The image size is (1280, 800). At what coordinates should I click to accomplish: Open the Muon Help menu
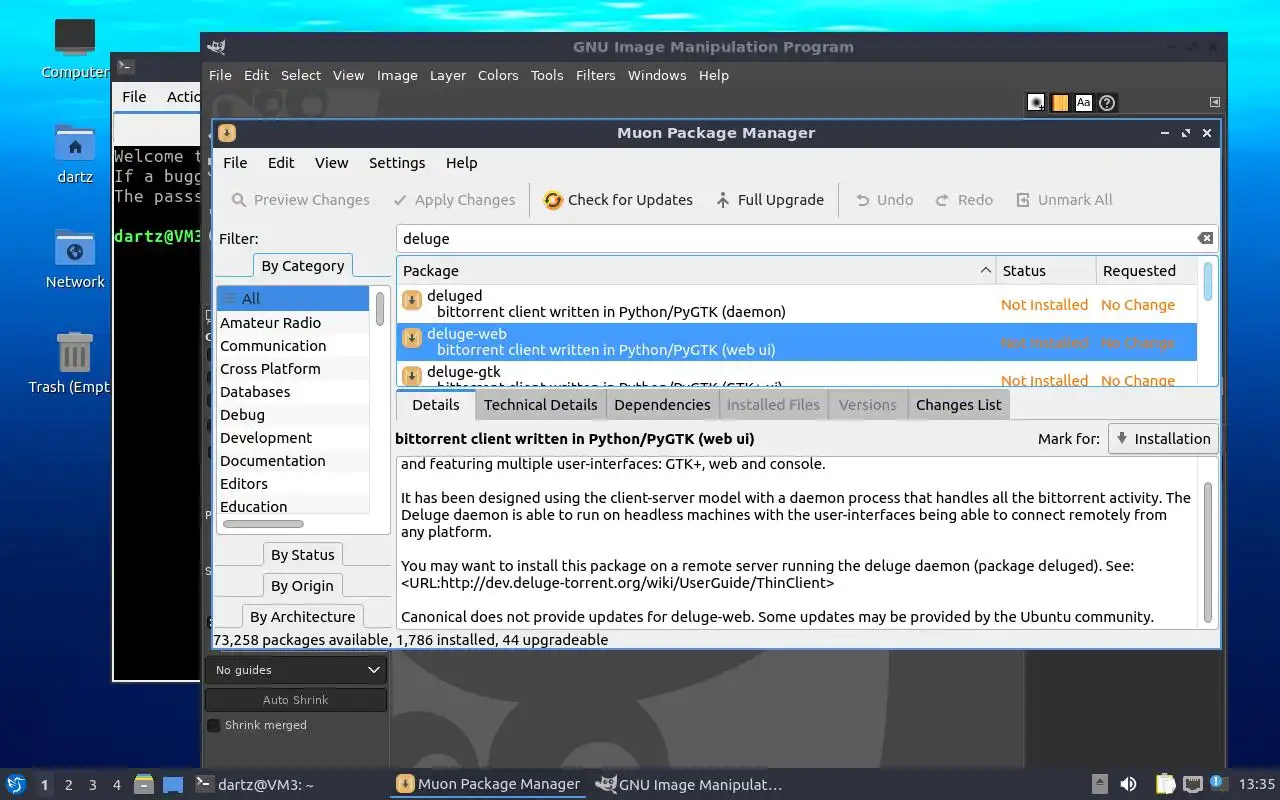461,163
